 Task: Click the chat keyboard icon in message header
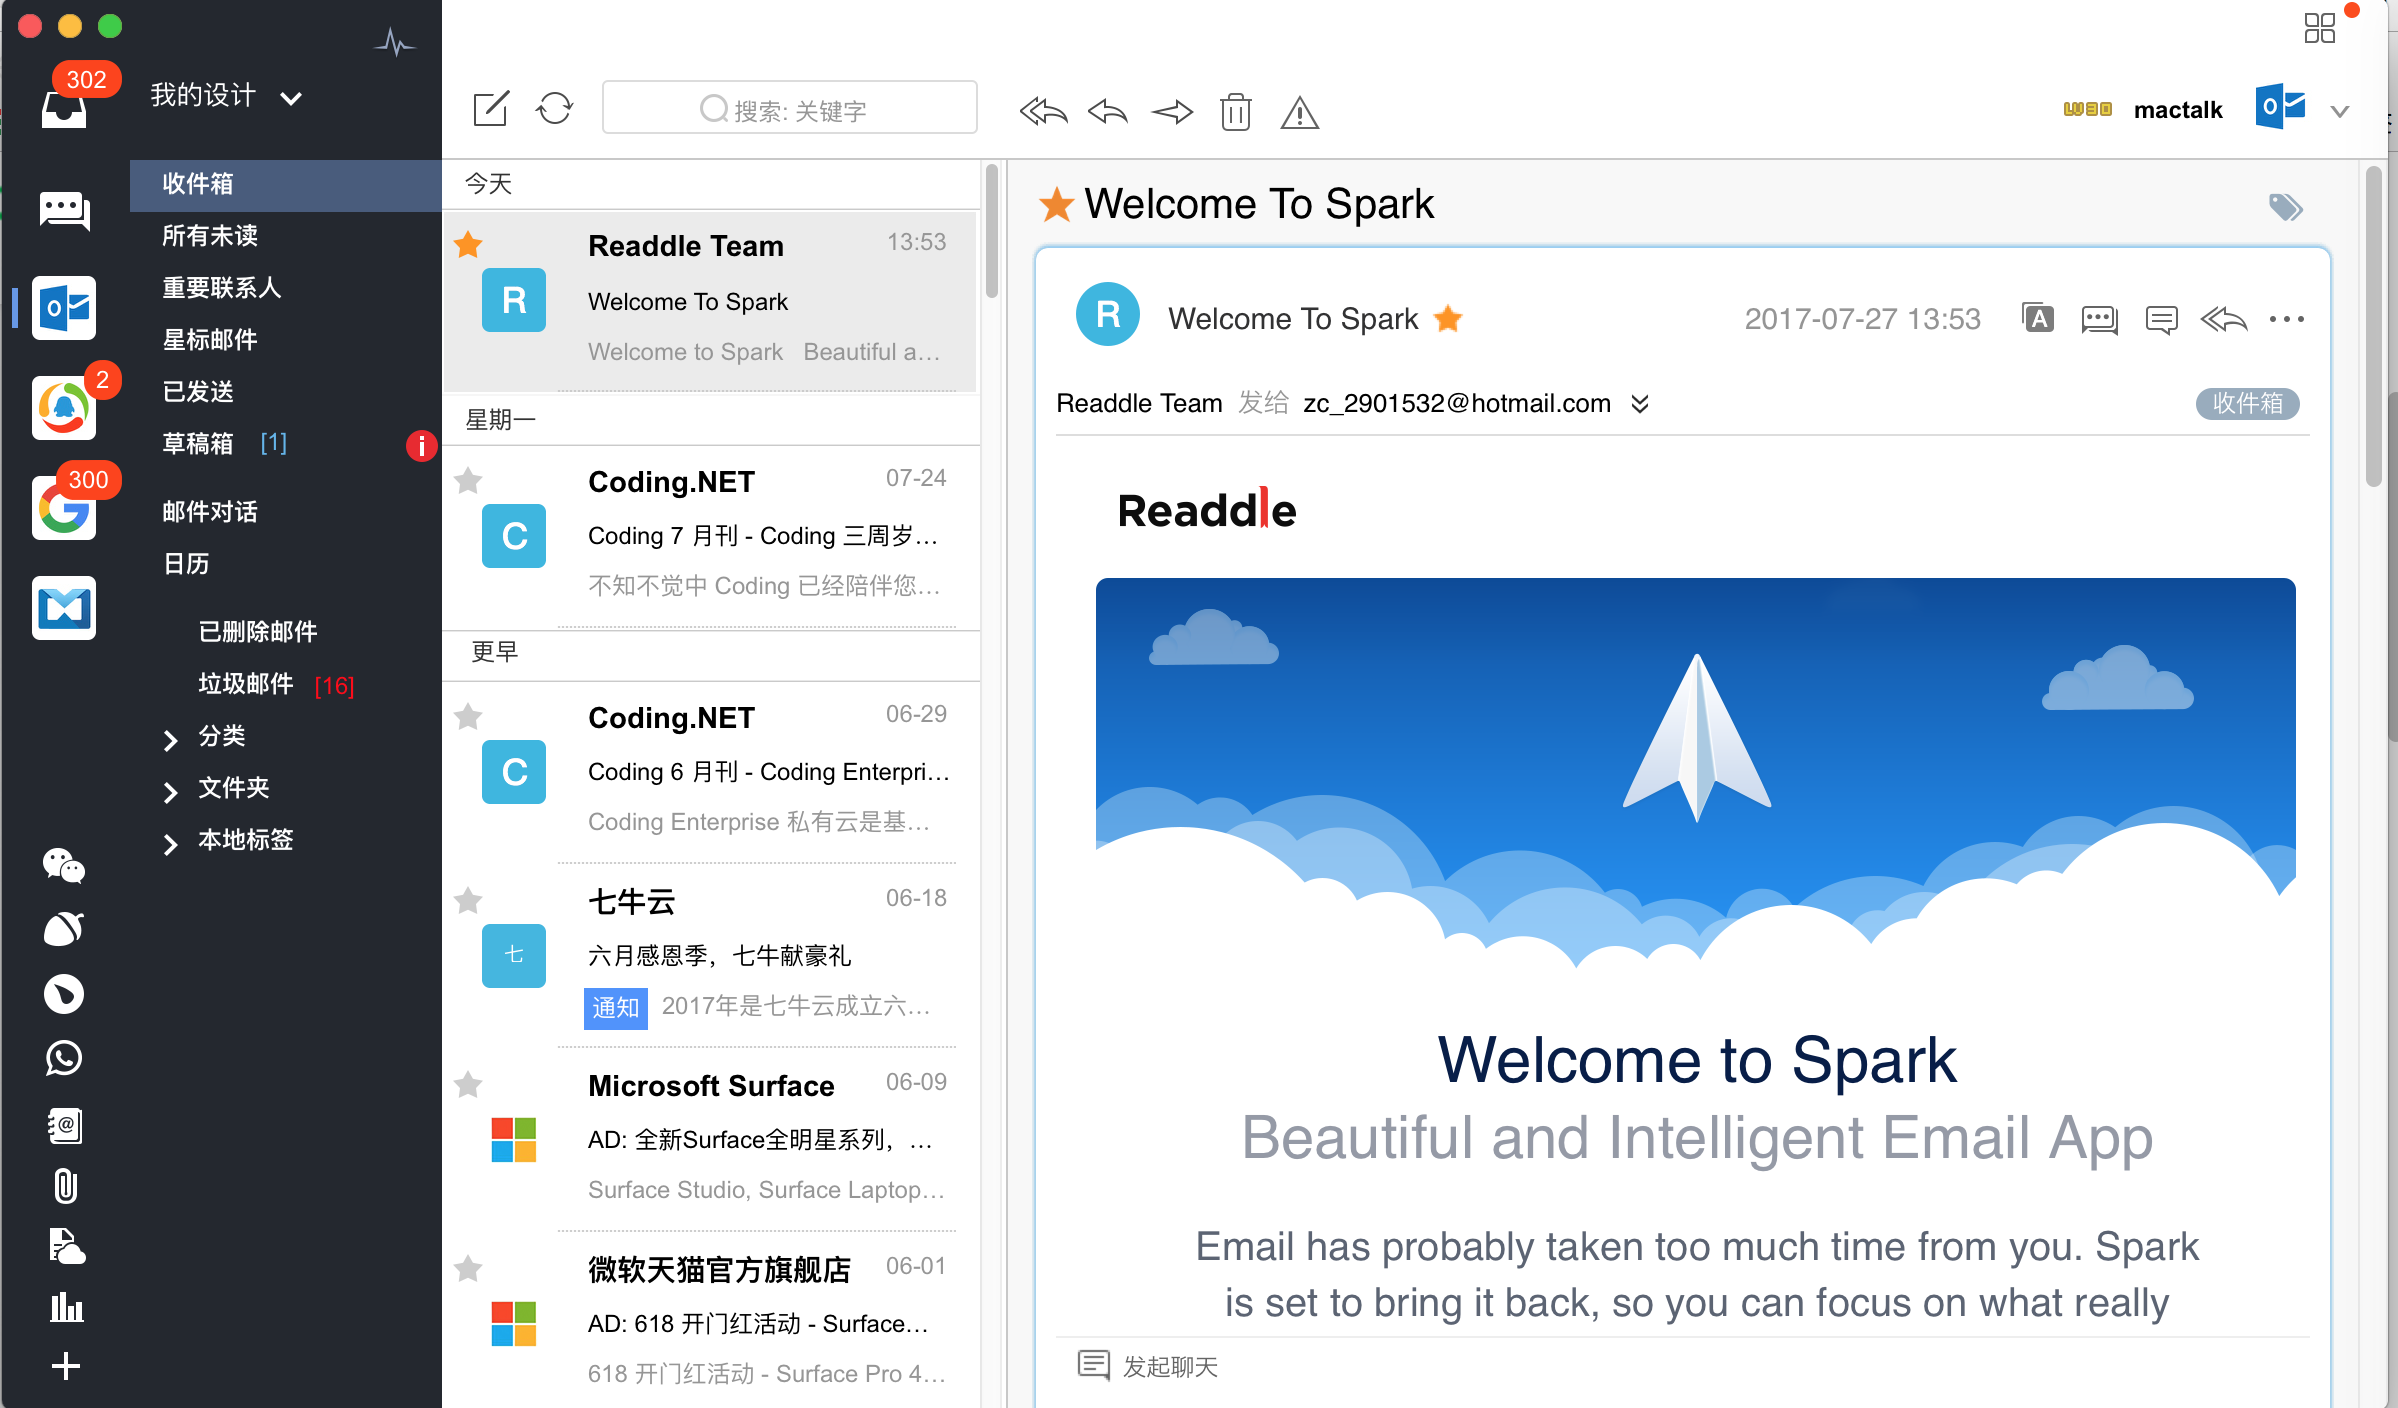point(2099,320)
